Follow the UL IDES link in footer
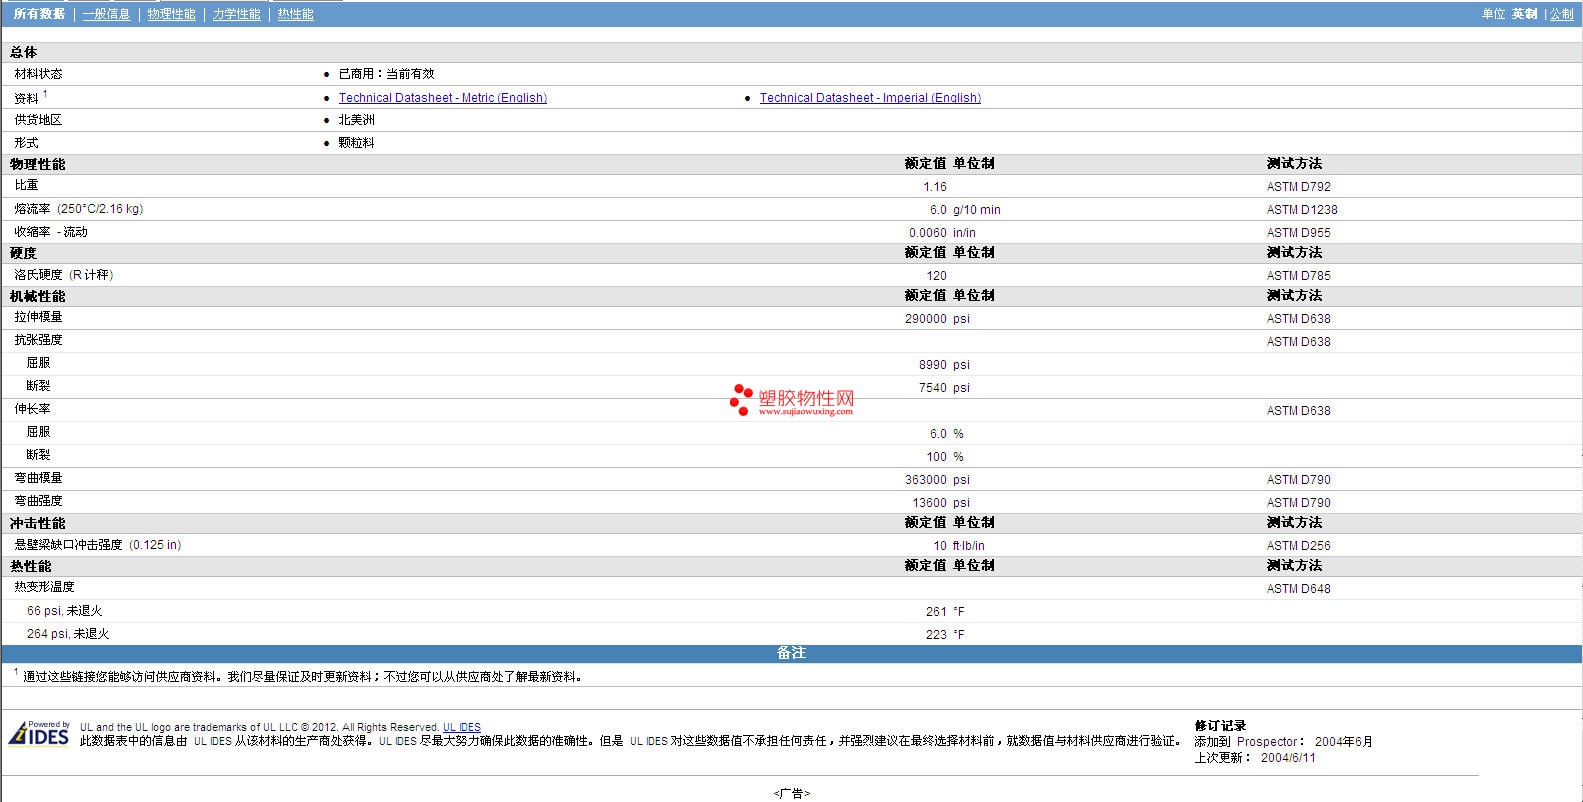 pyautogui.click(x=461, y=727)
